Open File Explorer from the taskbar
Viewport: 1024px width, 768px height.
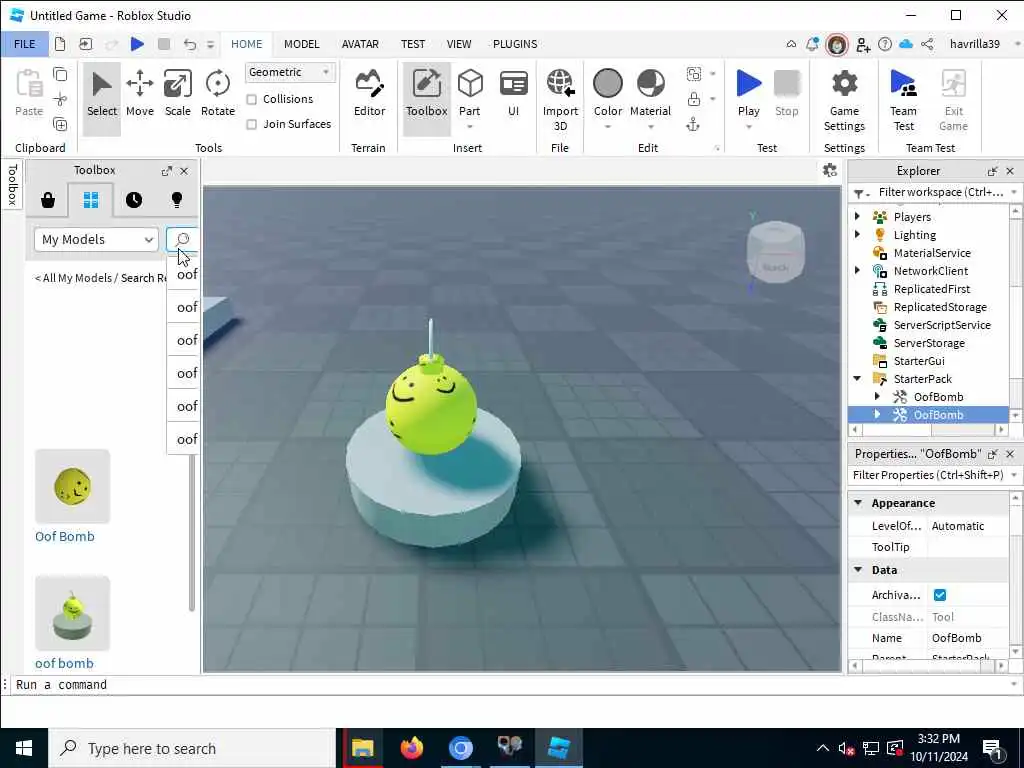(x=362, y=748)
